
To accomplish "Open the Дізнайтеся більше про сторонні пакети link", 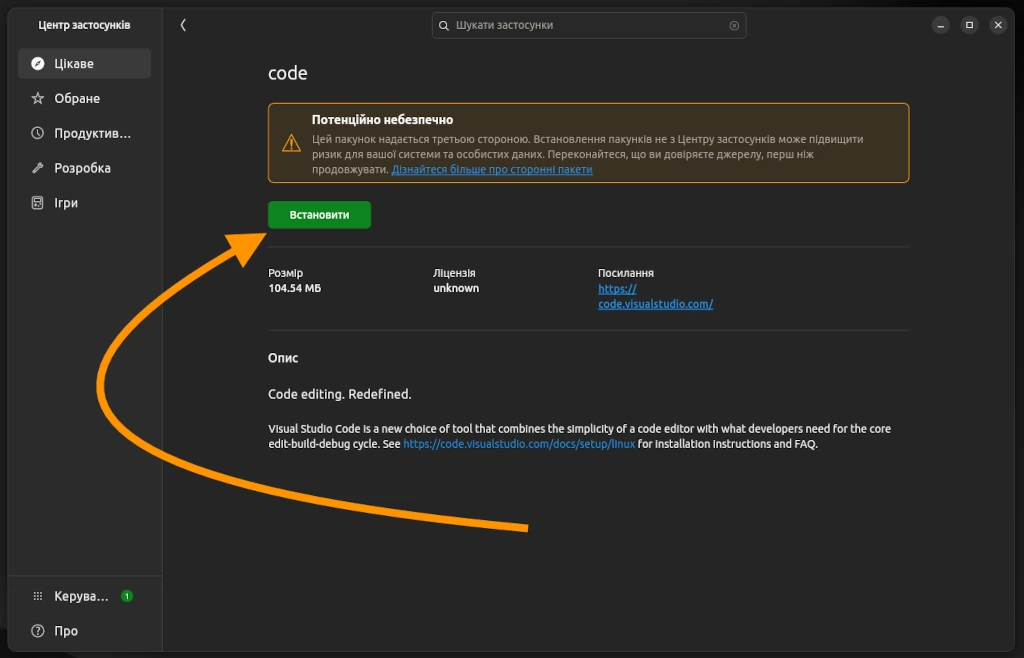I will [x=492, y=170].
